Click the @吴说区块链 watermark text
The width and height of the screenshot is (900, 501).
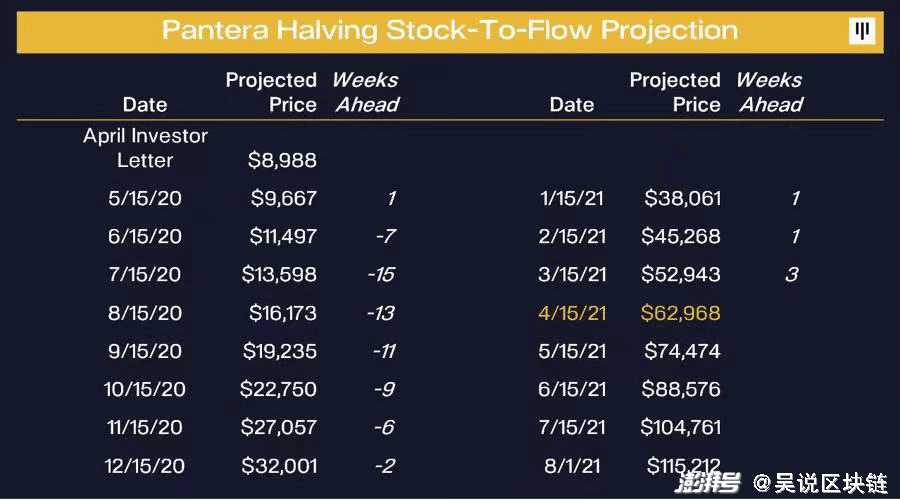click(820, 484)
